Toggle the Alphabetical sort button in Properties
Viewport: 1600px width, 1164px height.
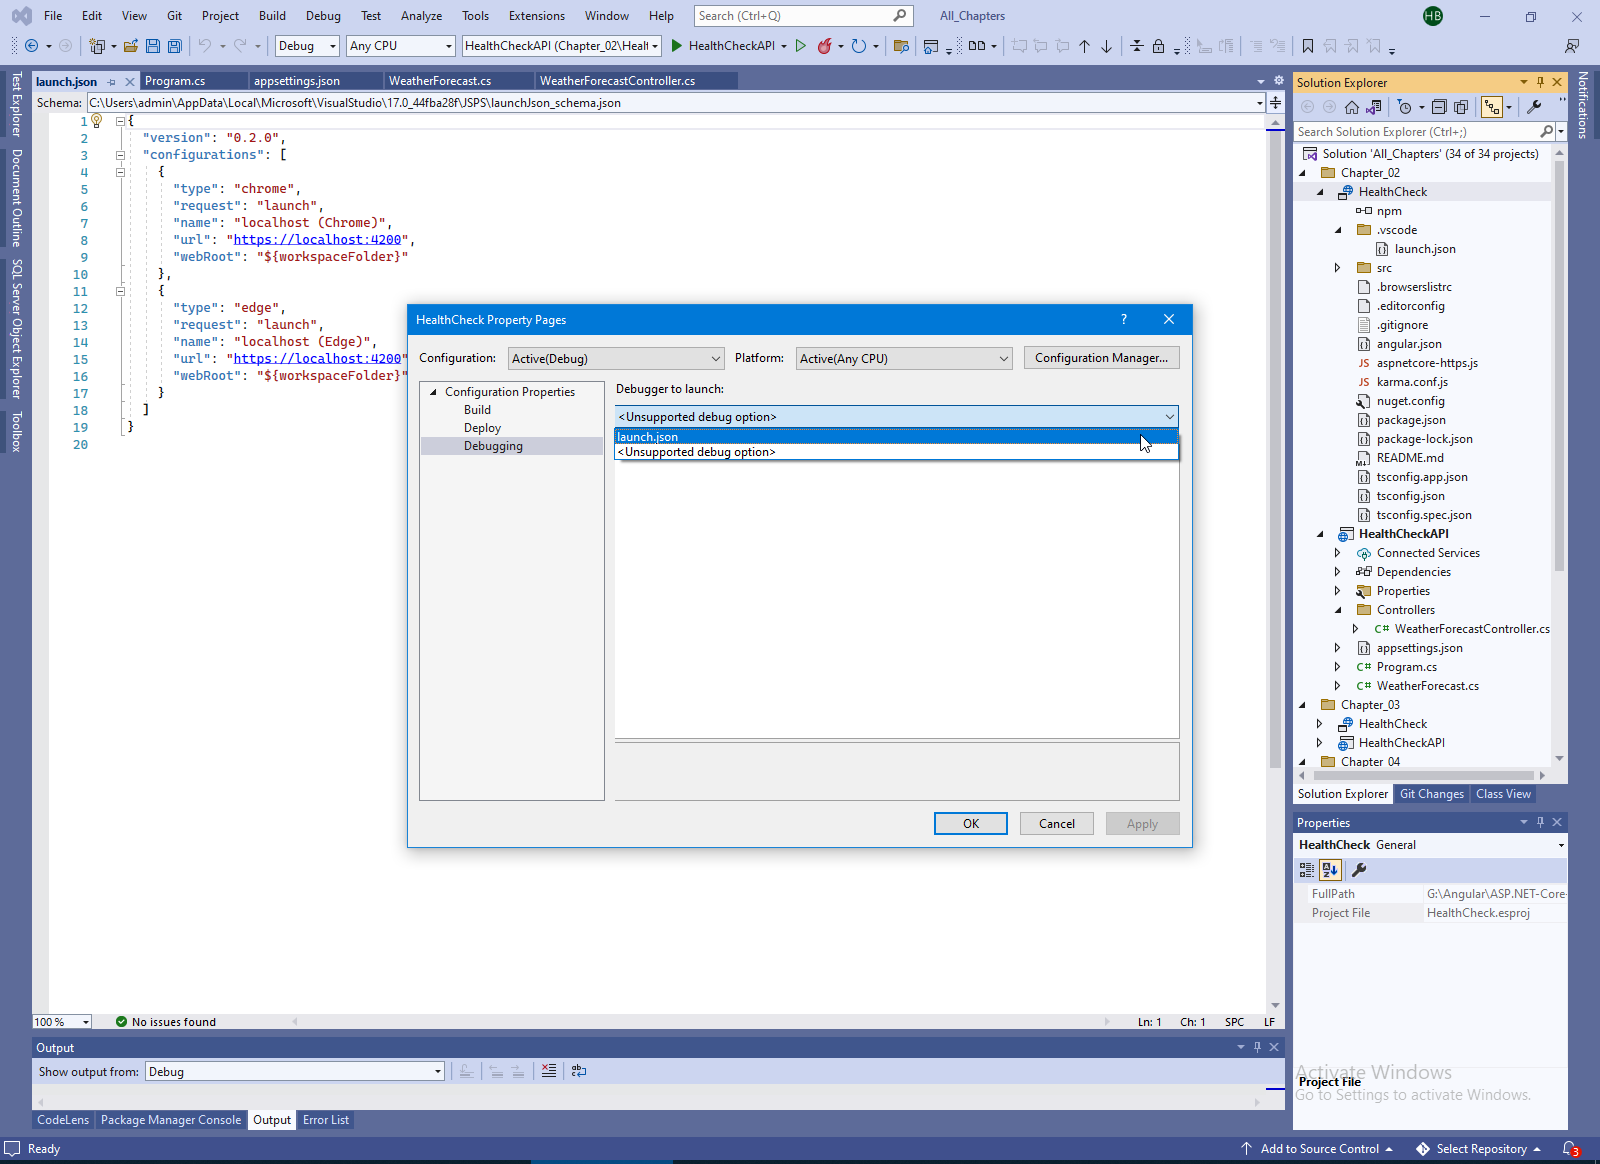[1330, 870]
